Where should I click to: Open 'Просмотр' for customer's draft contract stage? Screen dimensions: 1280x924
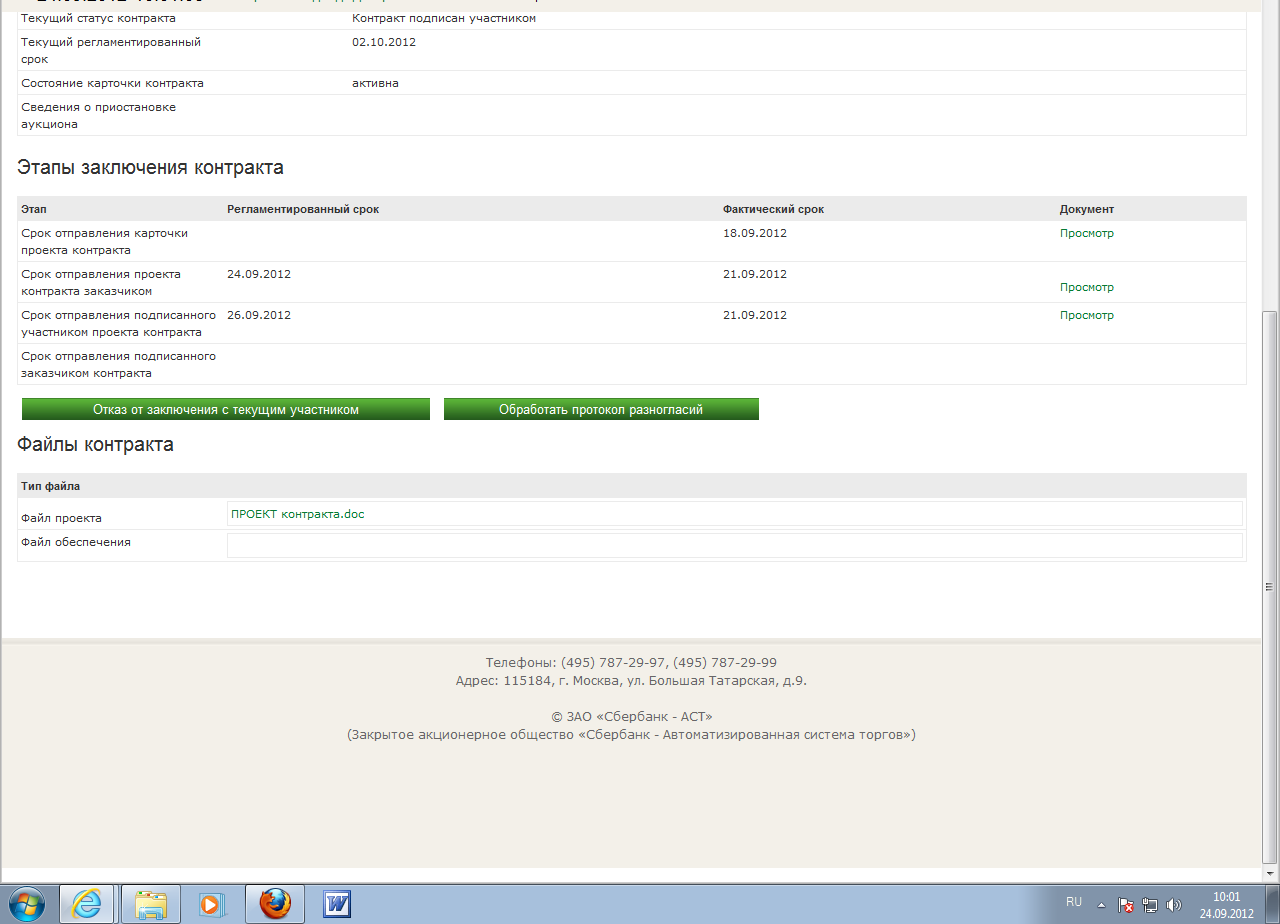point(1086,287)
